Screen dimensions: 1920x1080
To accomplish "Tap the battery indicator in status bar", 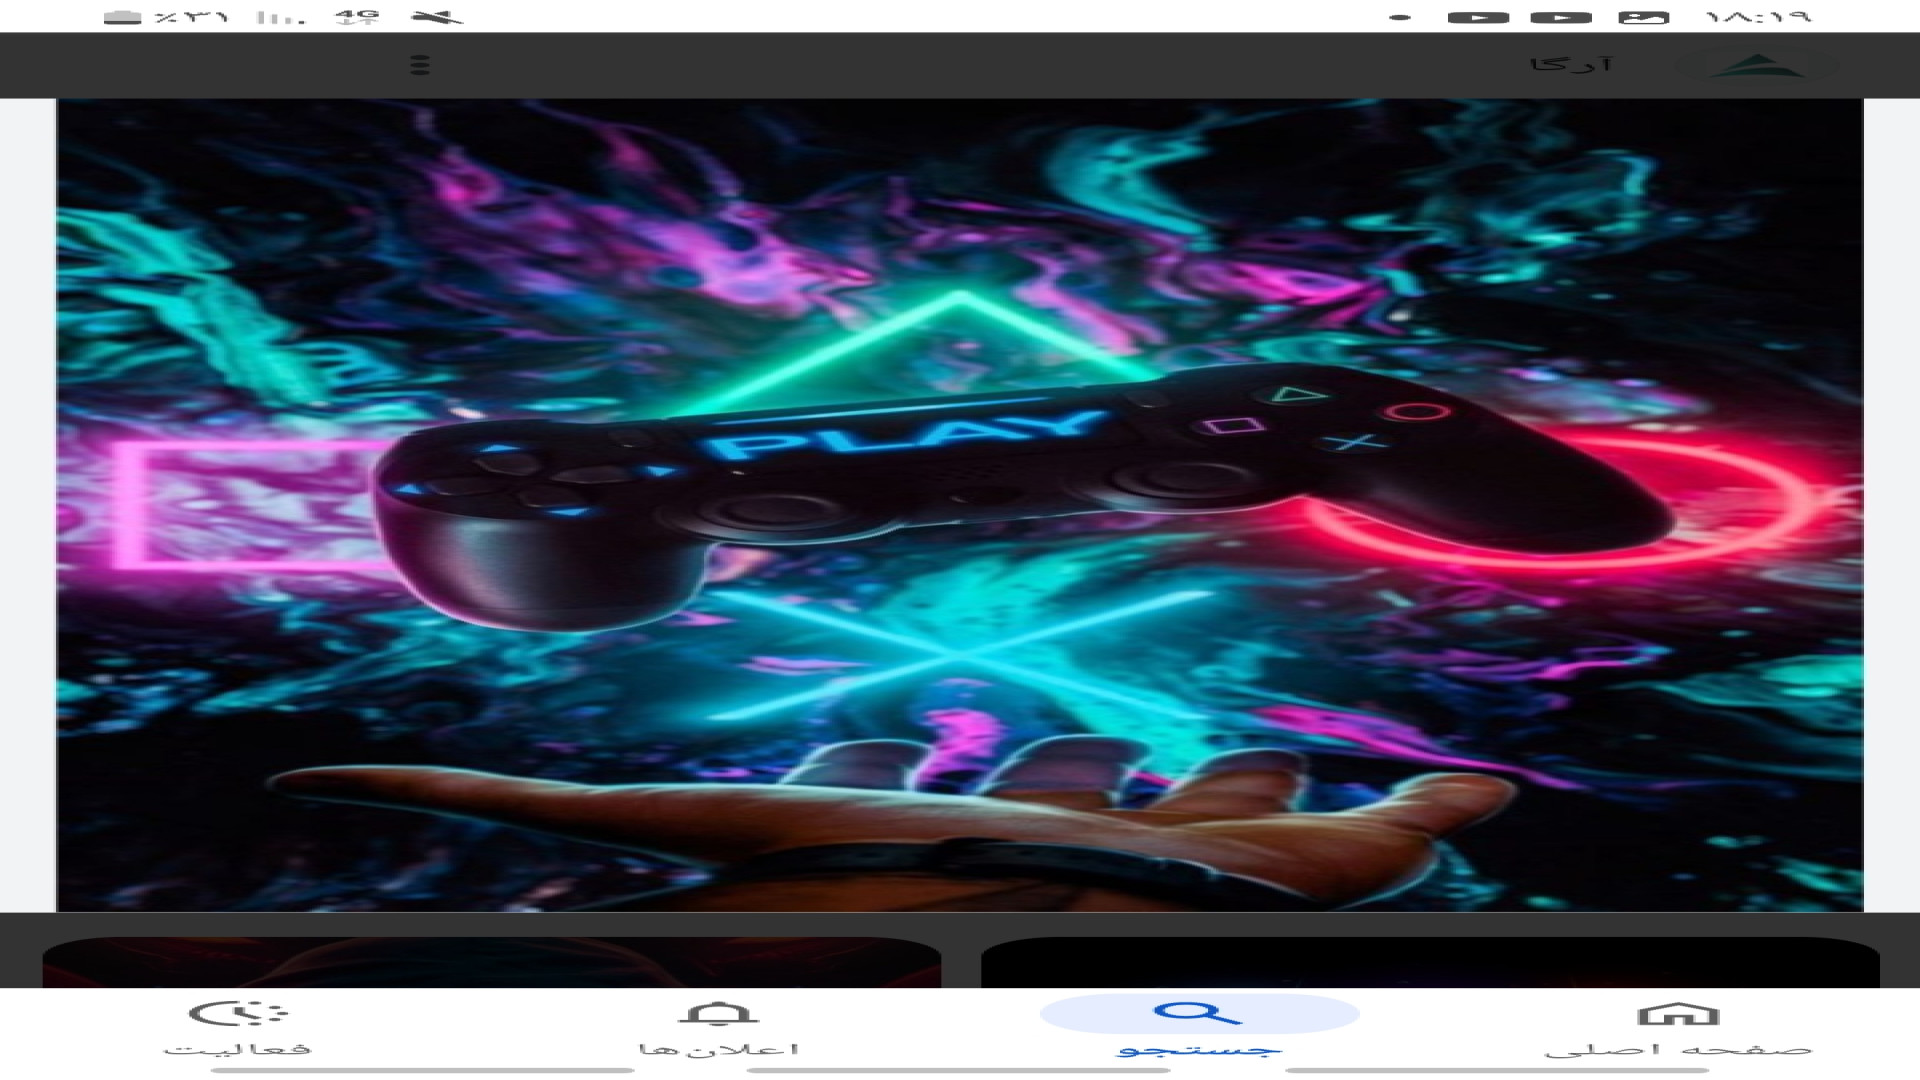I will (123, 17).
